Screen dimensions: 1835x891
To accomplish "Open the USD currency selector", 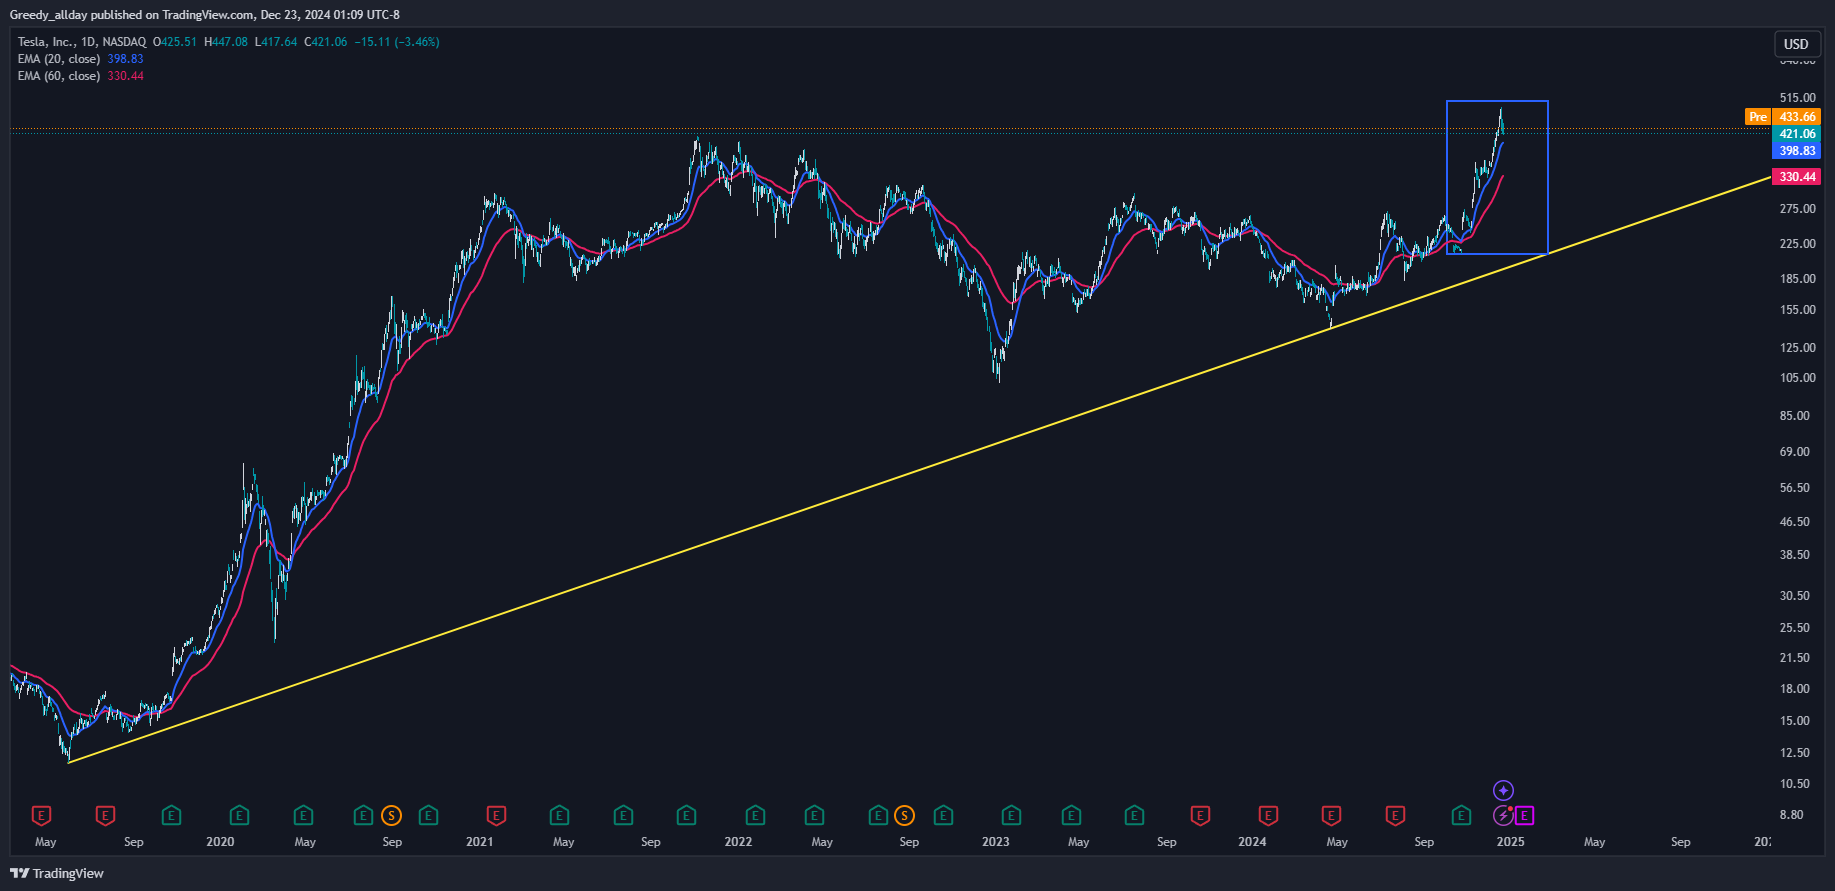I will pyautogui.click(x=1796, y=44).
